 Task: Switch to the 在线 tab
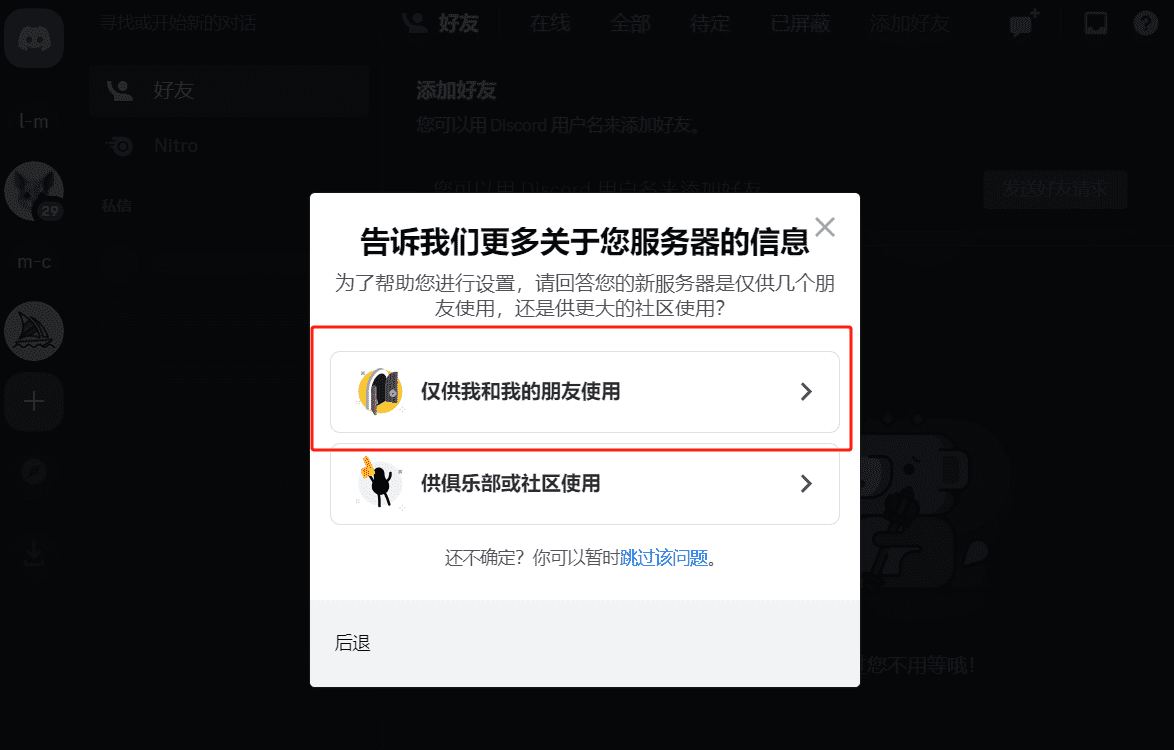click(550, 24)
